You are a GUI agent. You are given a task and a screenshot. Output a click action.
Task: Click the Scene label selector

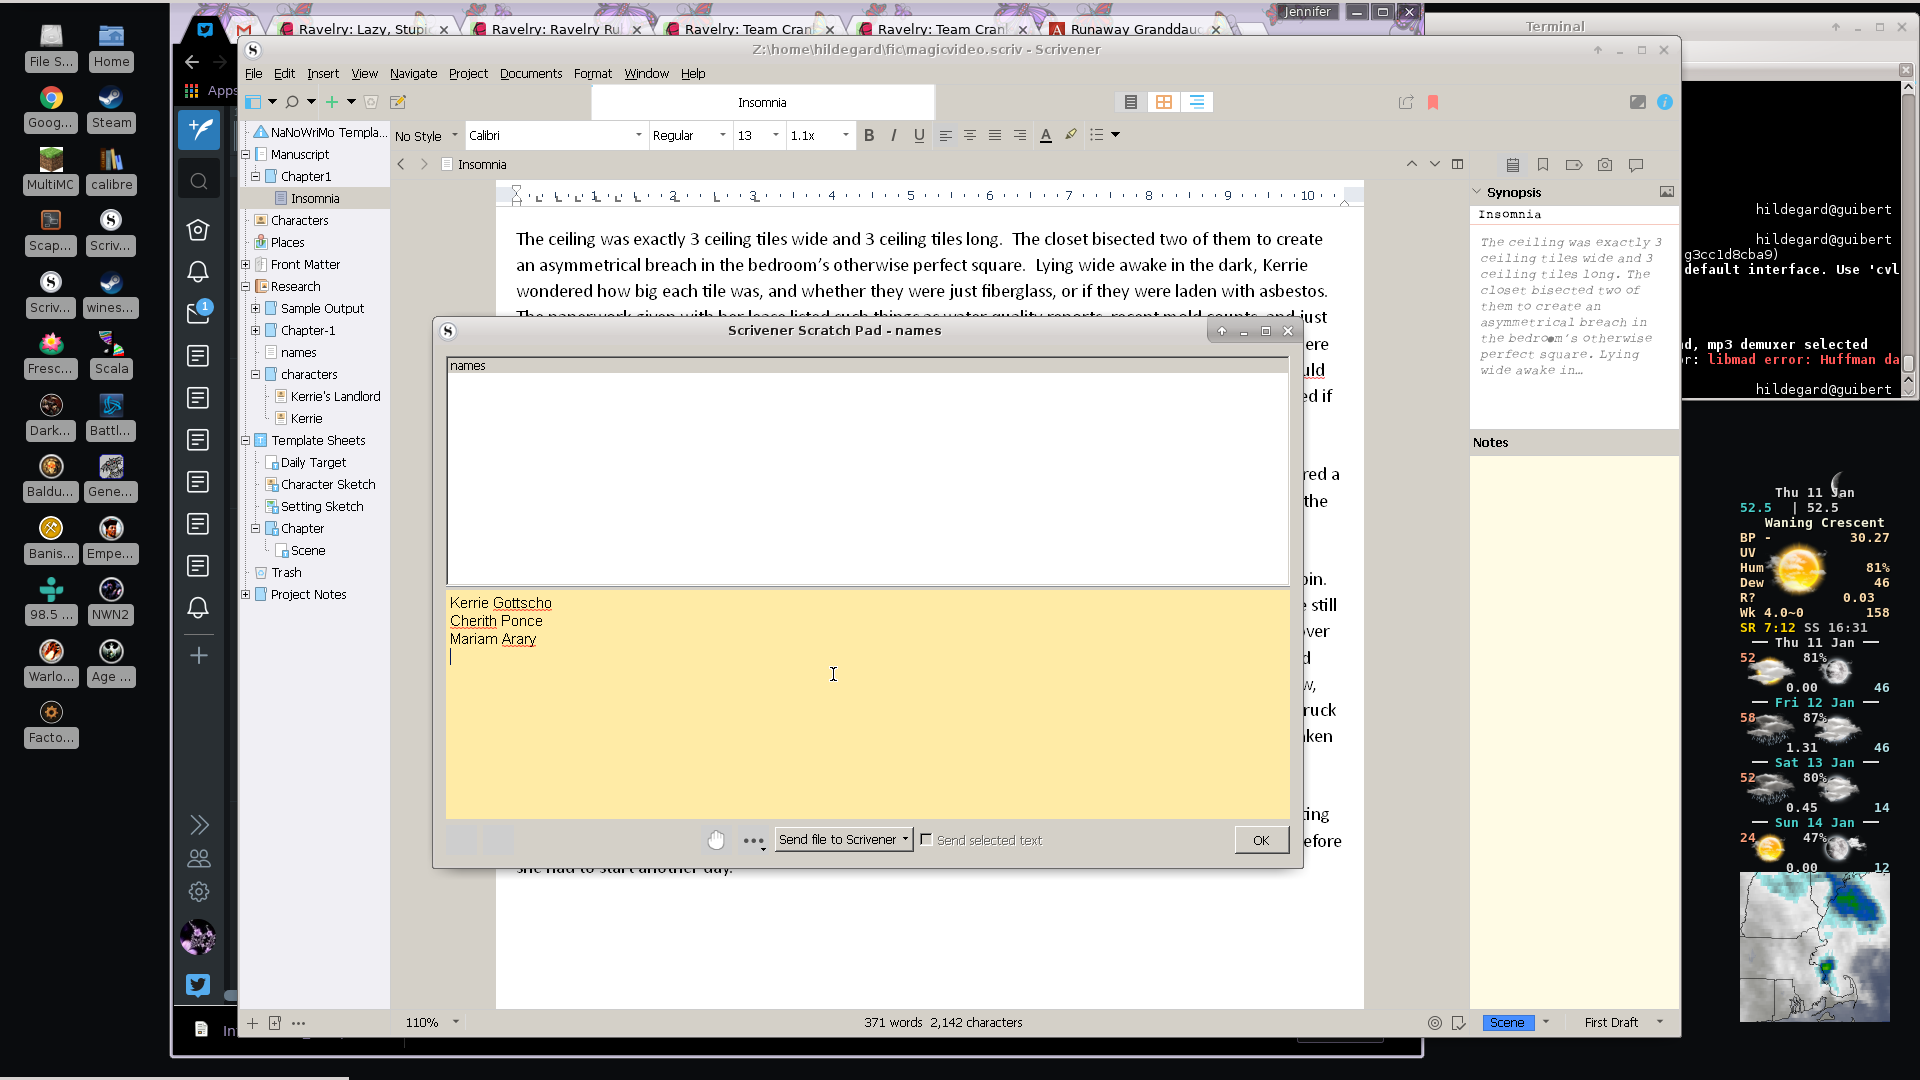pos(1508,1023)
